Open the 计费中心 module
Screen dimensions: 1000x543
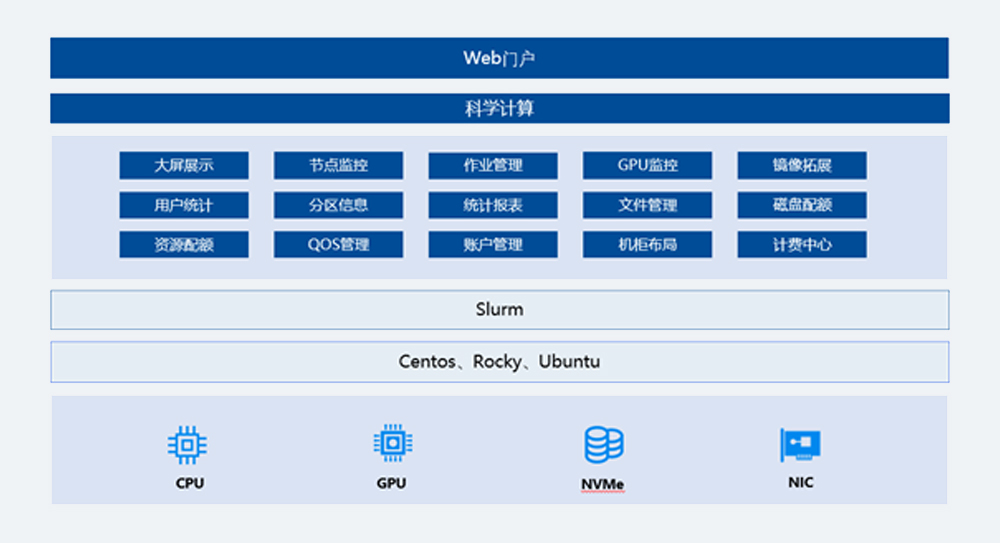pos(802,244)
